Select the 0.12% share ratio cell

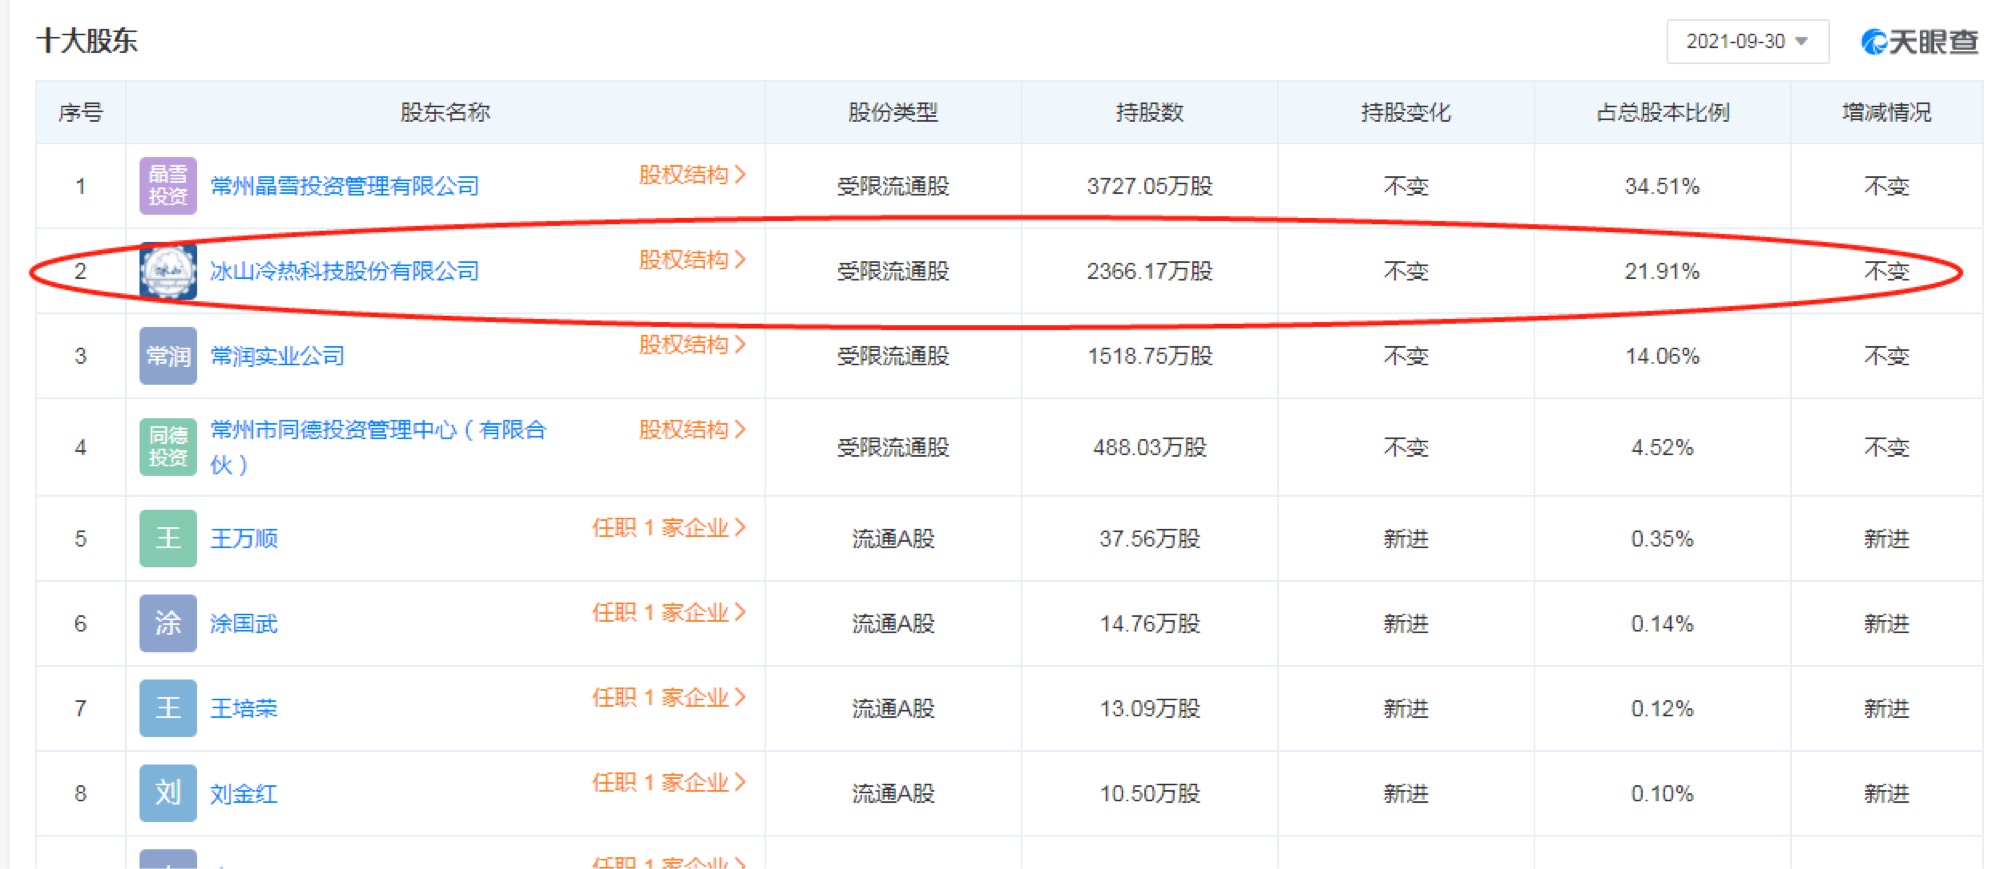click(1662, 709)
